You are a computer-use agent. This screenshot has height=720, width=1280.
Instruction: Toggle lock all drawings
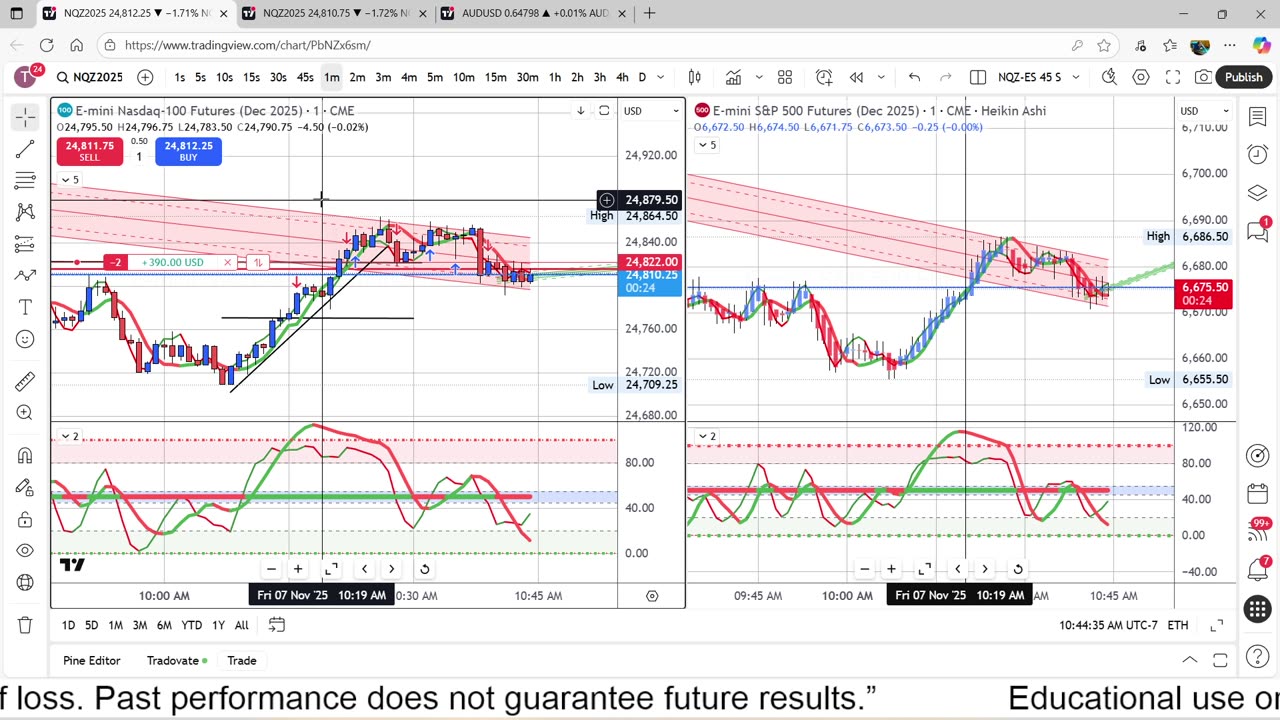[25, 519]
